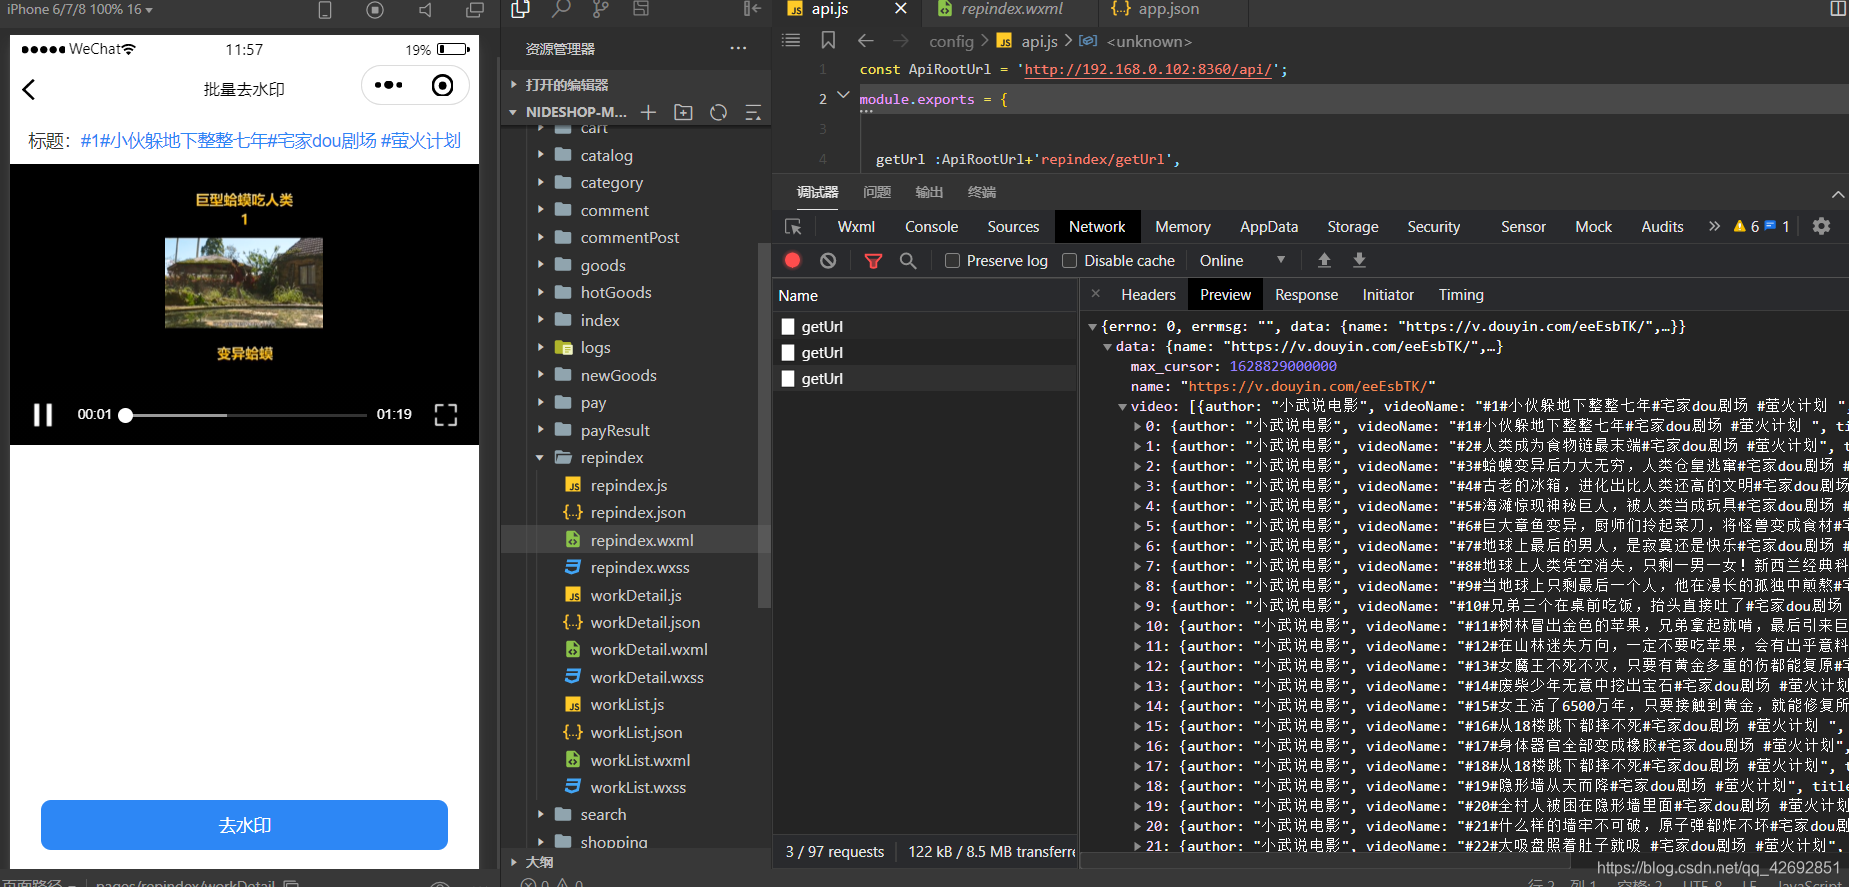This screenshot has width=1849, height=887.
Task: Open the Online throttling dropdown
Action: [1242, 260]
